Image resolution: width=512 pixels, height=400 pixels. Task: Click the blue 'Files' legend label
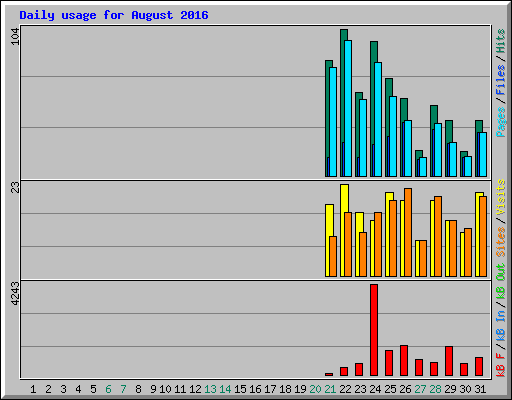coord(501,80)
